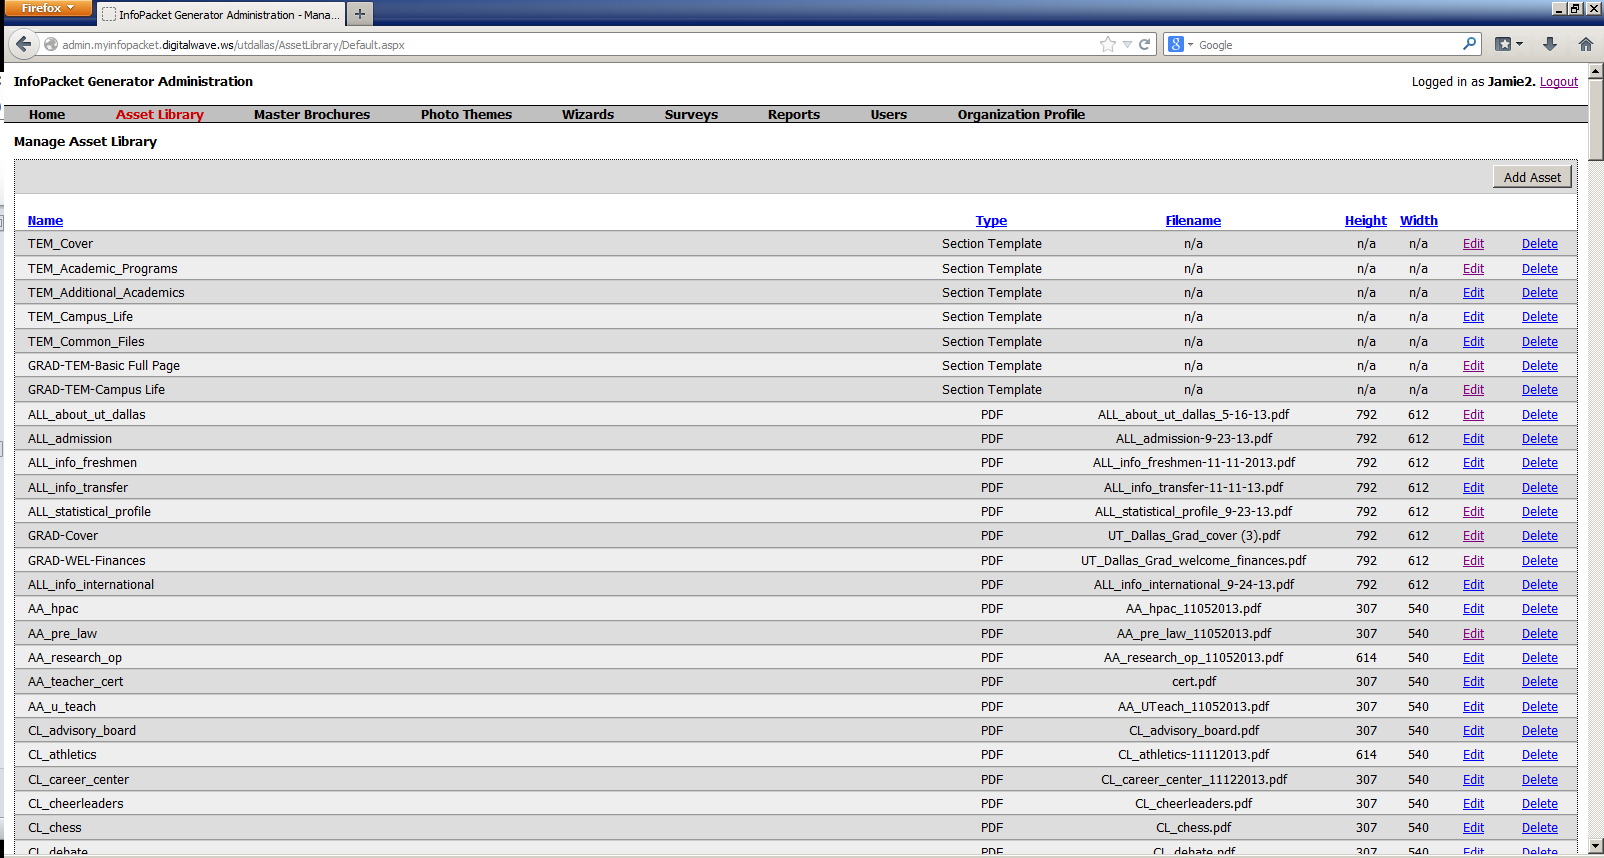Bookmark this page with the star icon
Screen dimensions: 1604x858
1107,44
